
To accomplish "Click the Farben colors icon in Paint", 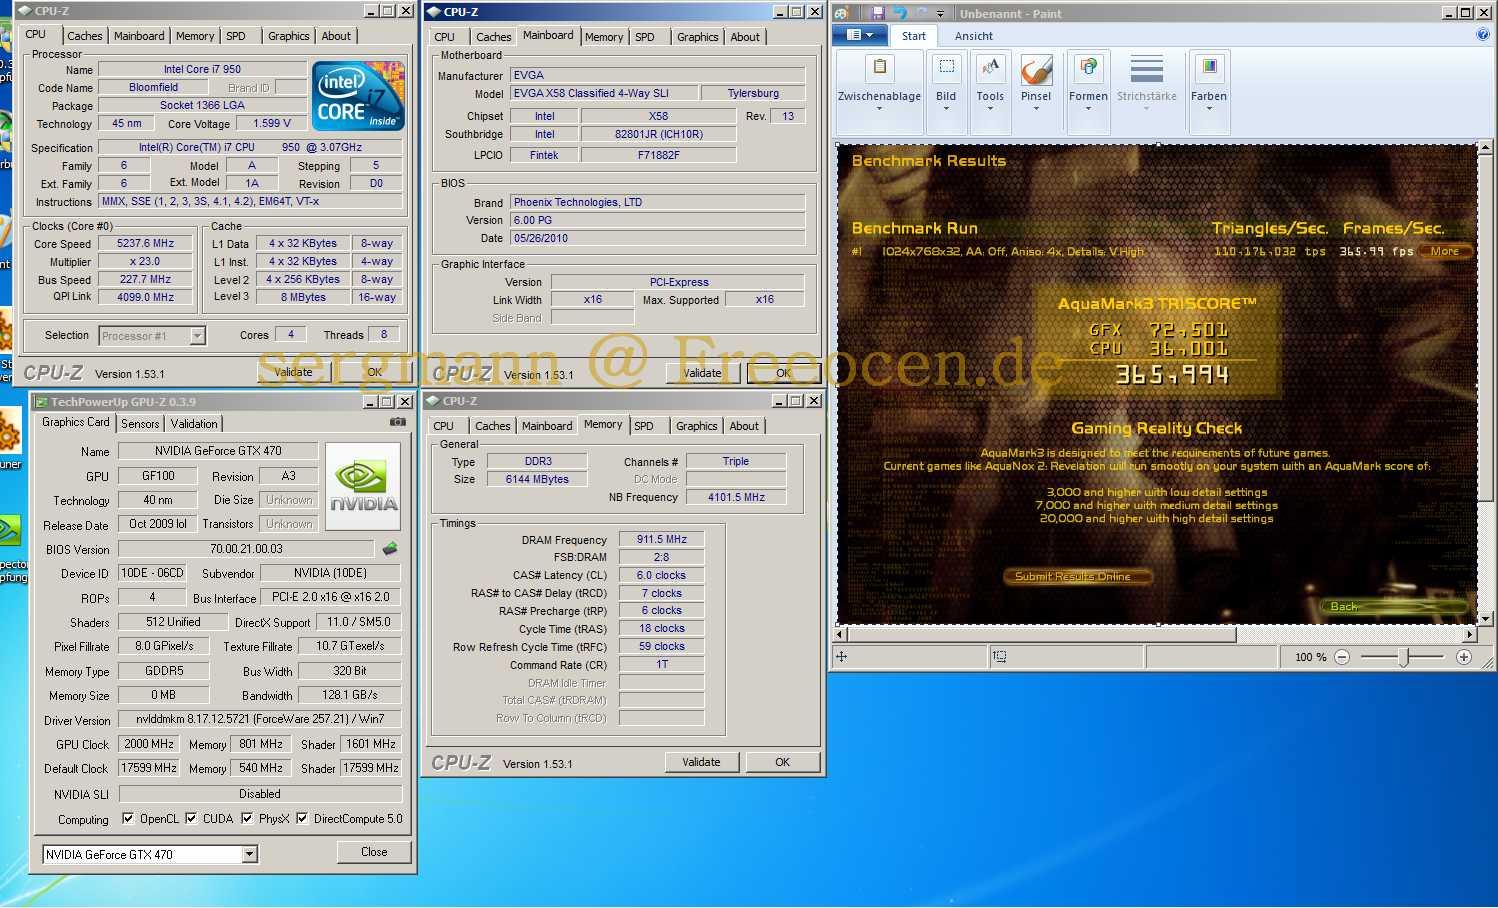I will click(1209, 68).
